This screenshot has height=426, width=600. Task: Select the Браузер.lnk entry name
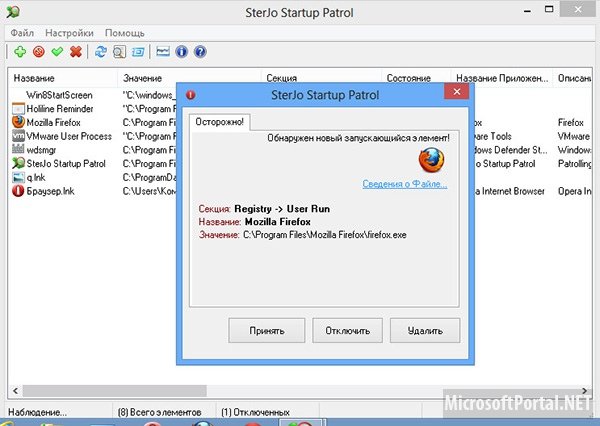coord(50,191)
